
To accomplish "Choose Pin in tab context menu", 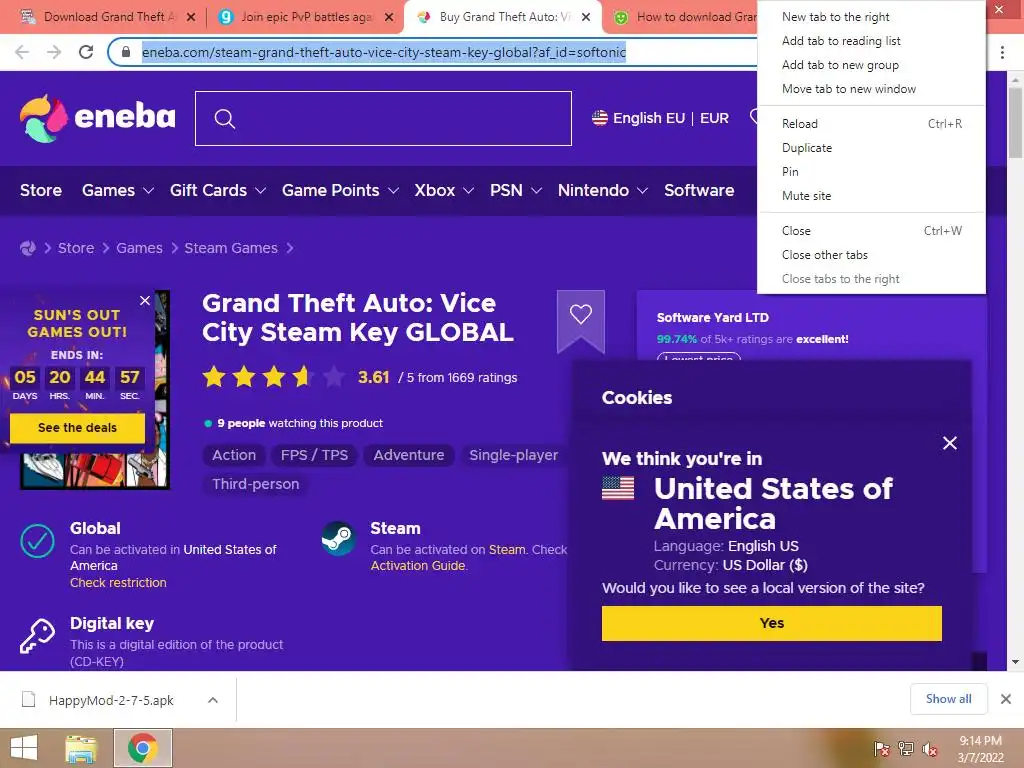I will 871,172.
